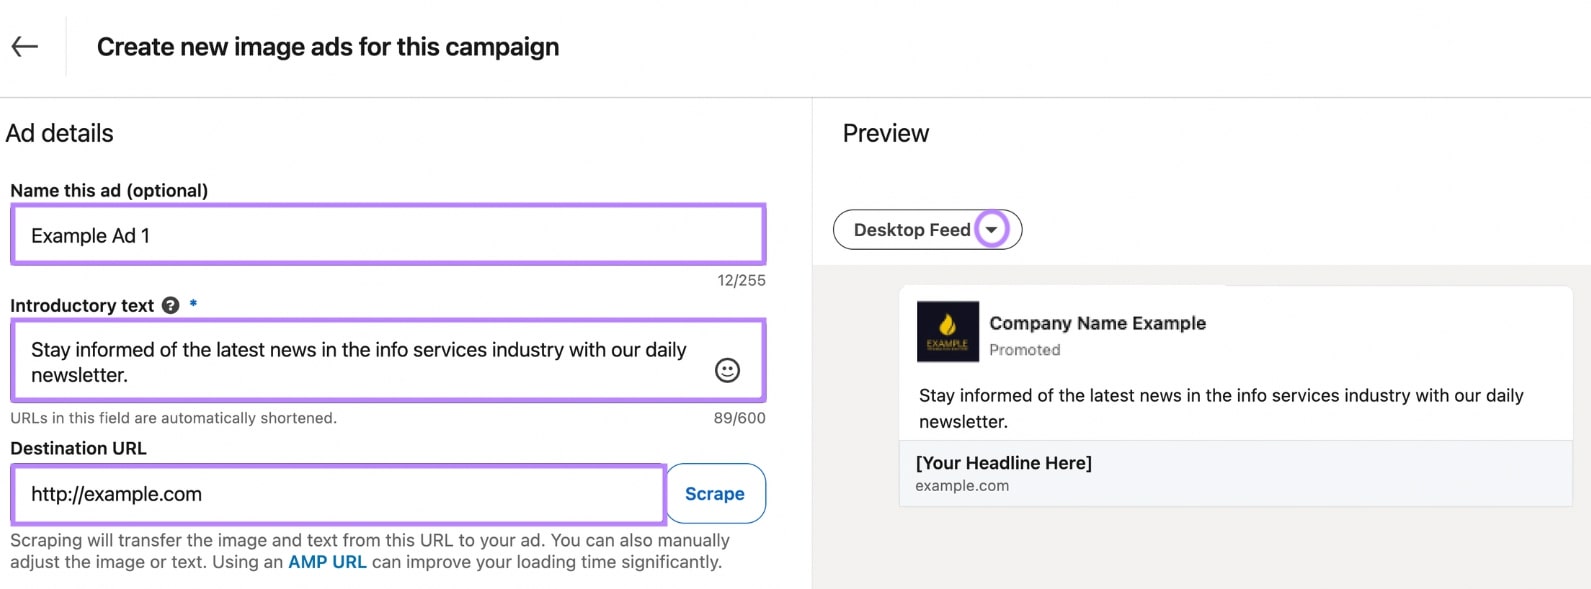
Task: Open the Introductory text help tooltip
Action: [x=170, y=306]
